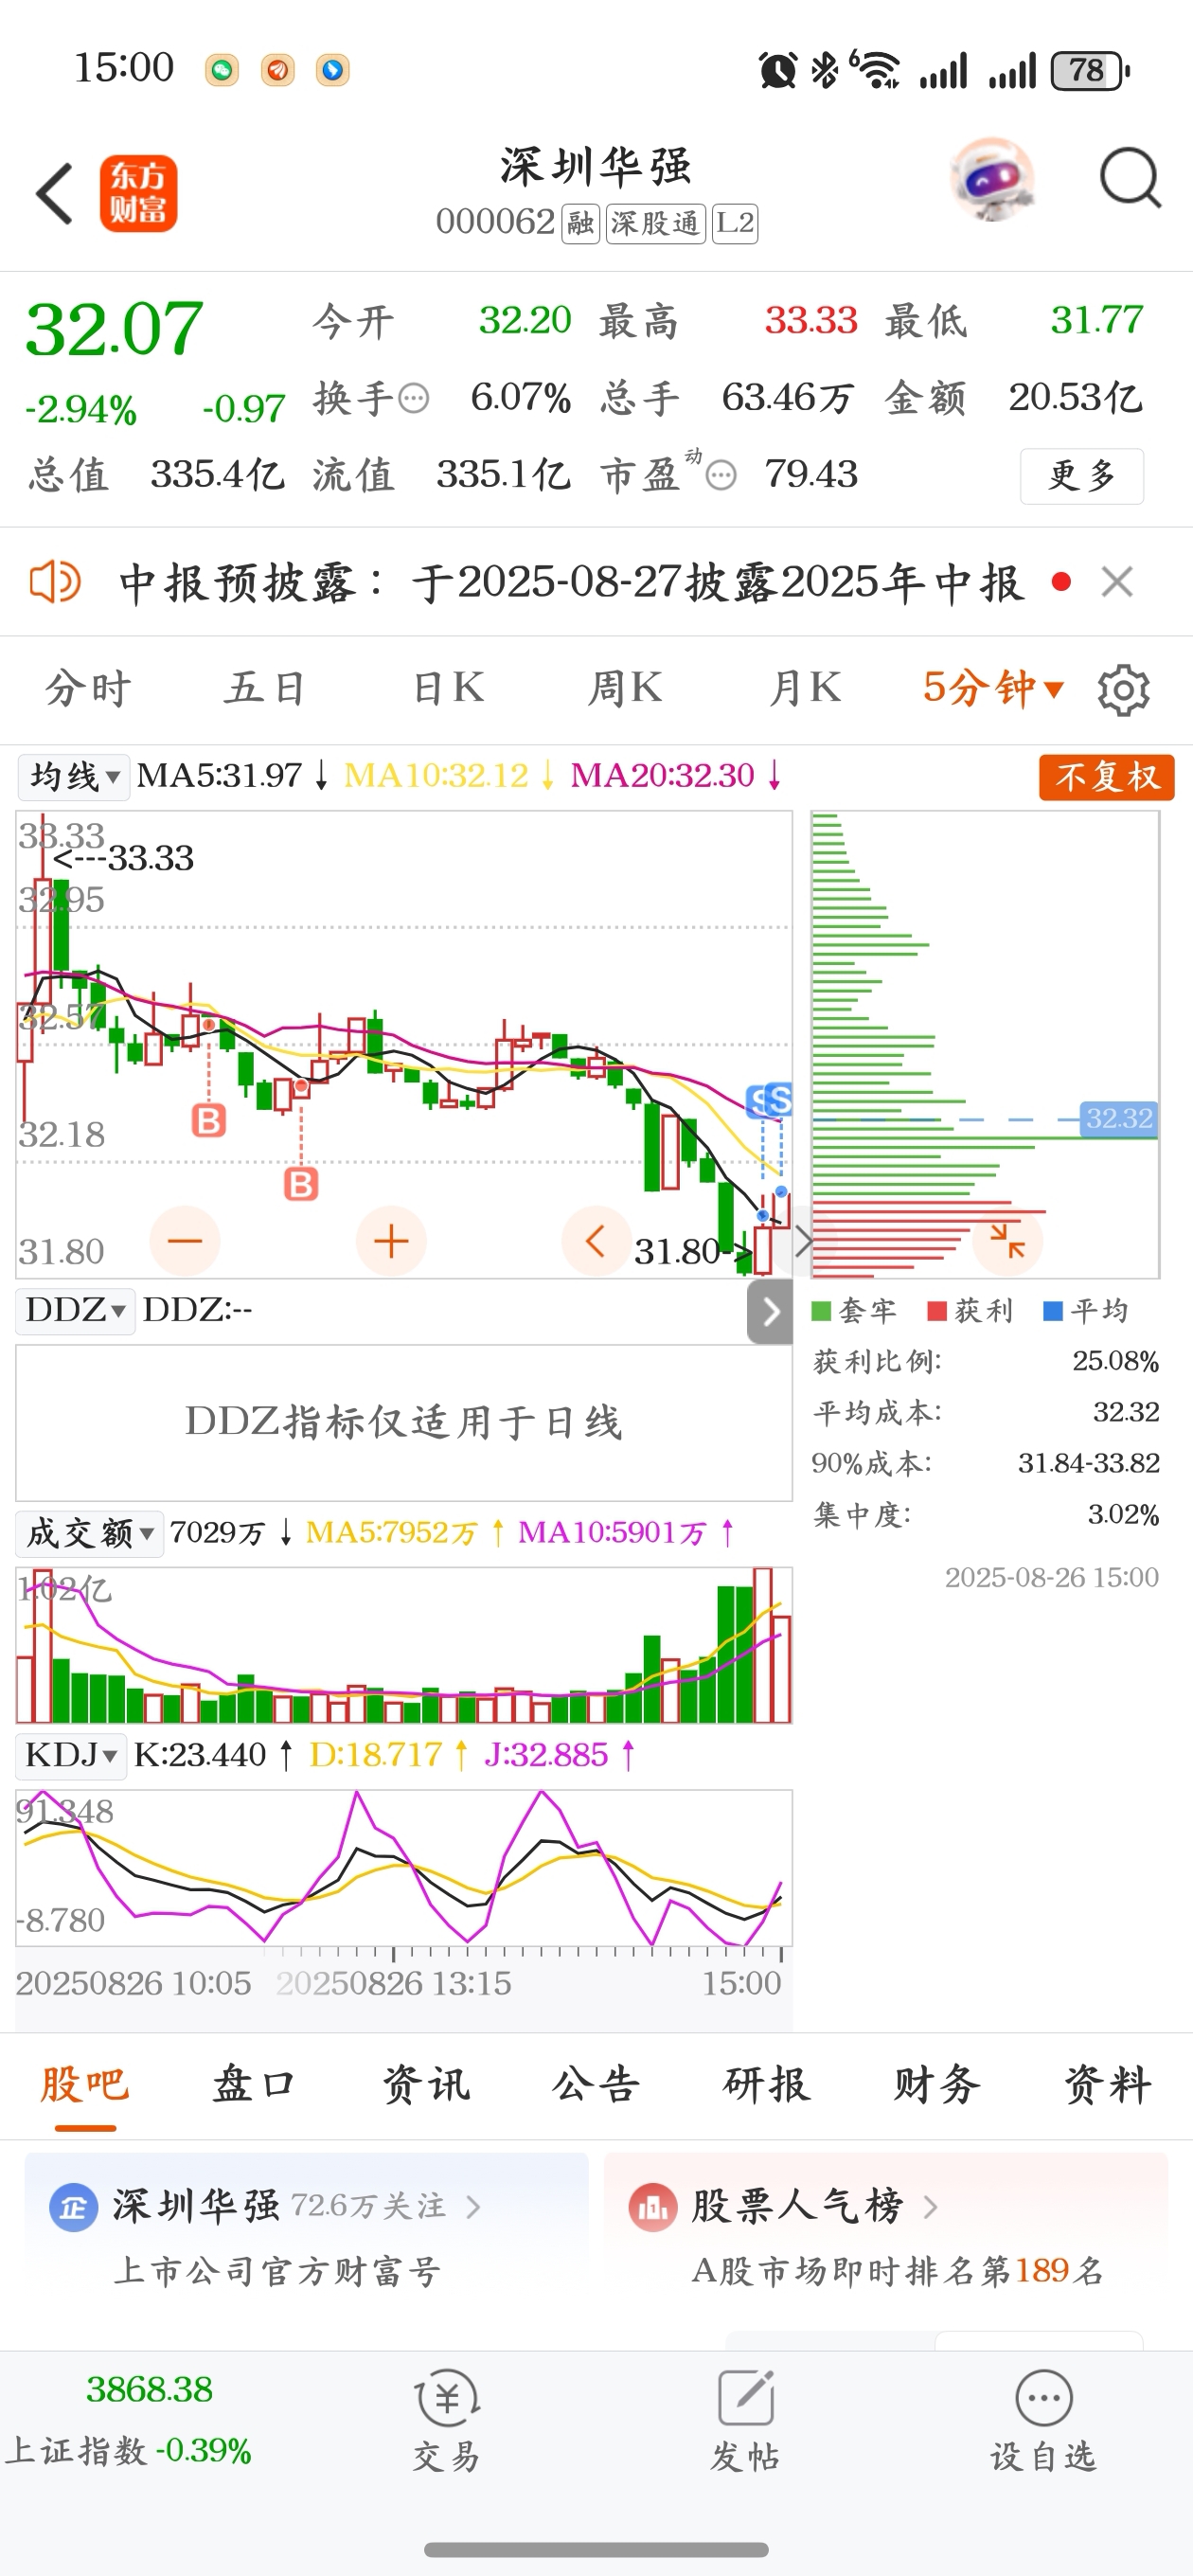This screenshot has width=1193, height=2576.
Task: Tap the 换手 info bubble icon
Action: tap(414, 399)
